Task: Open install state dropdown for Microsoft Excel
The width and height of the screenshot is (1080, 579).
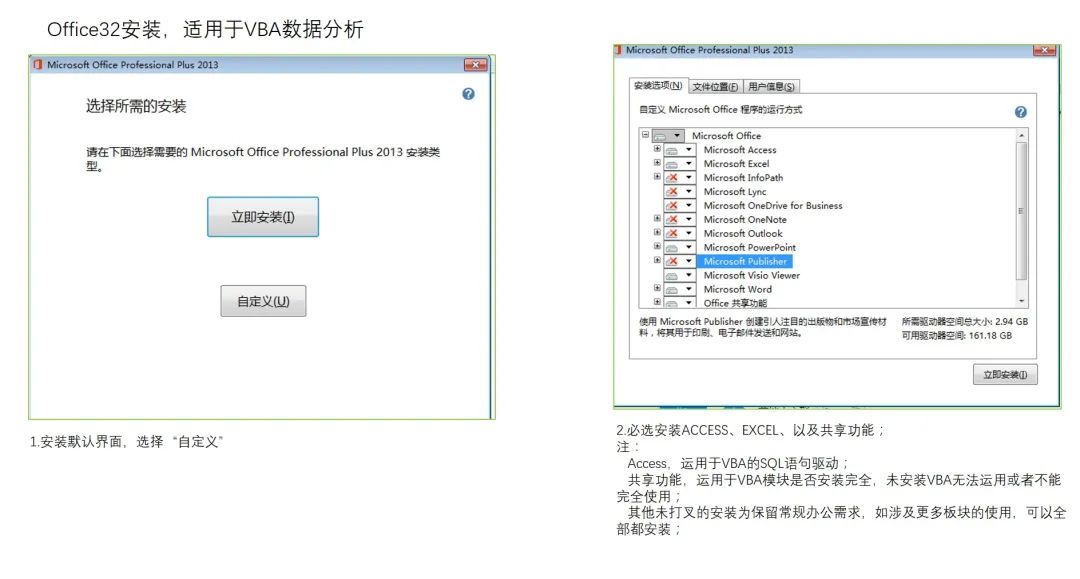Action: click(x=688, y=164)
